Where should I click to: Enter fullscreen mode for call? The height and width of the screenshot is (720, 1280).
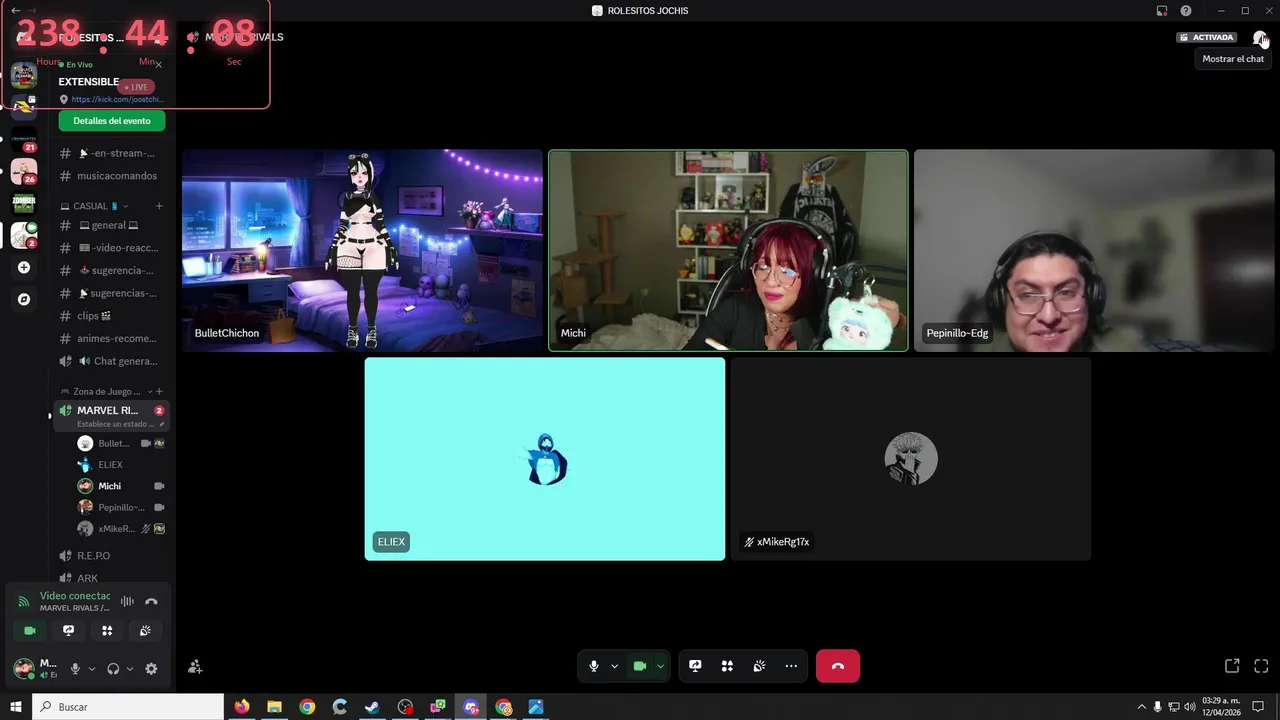tap(1261, 666)
